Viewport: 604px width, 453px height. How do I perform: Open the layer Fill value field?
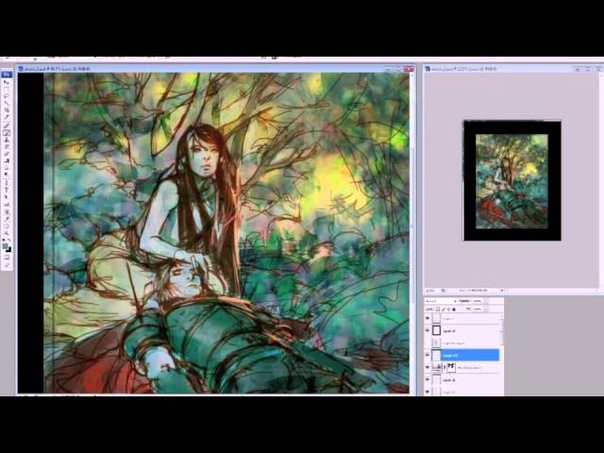point(477,309)
